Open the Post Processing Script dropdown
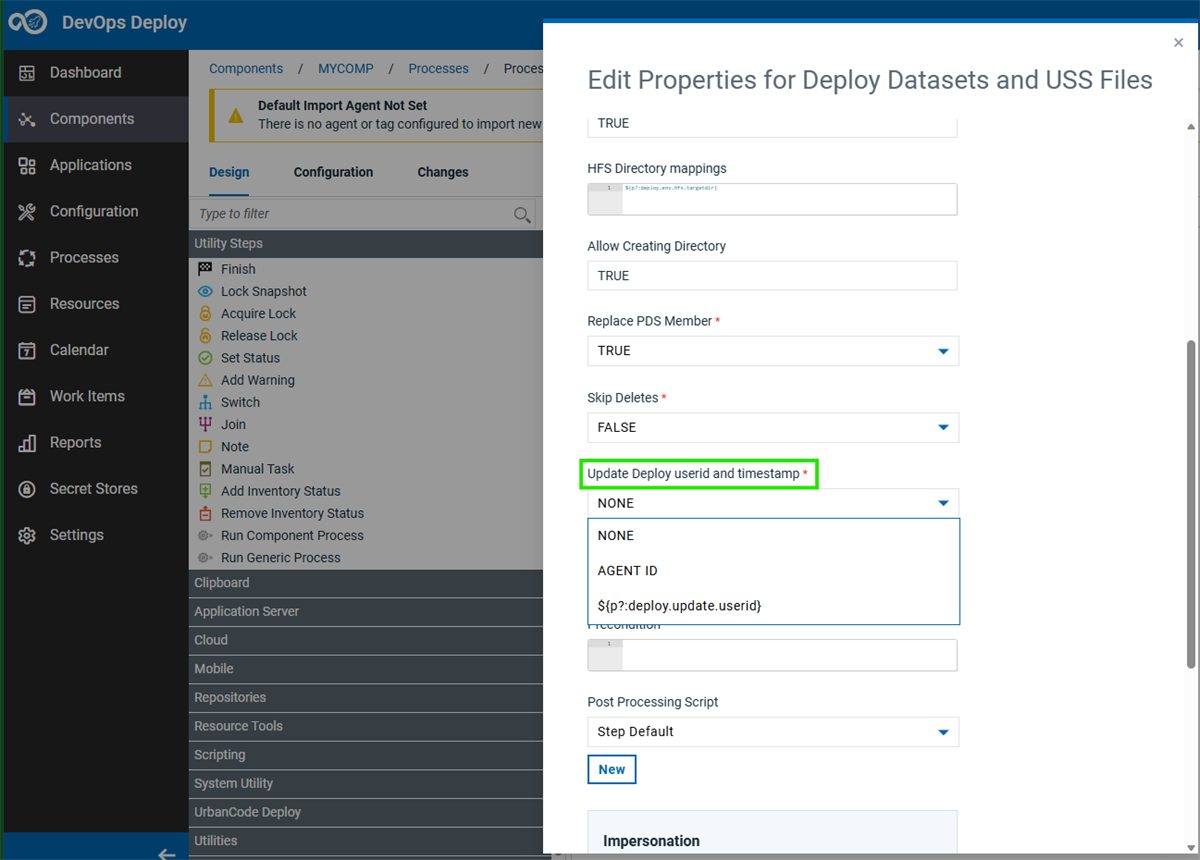This screenshot has height=860, width=1200. 773,732
